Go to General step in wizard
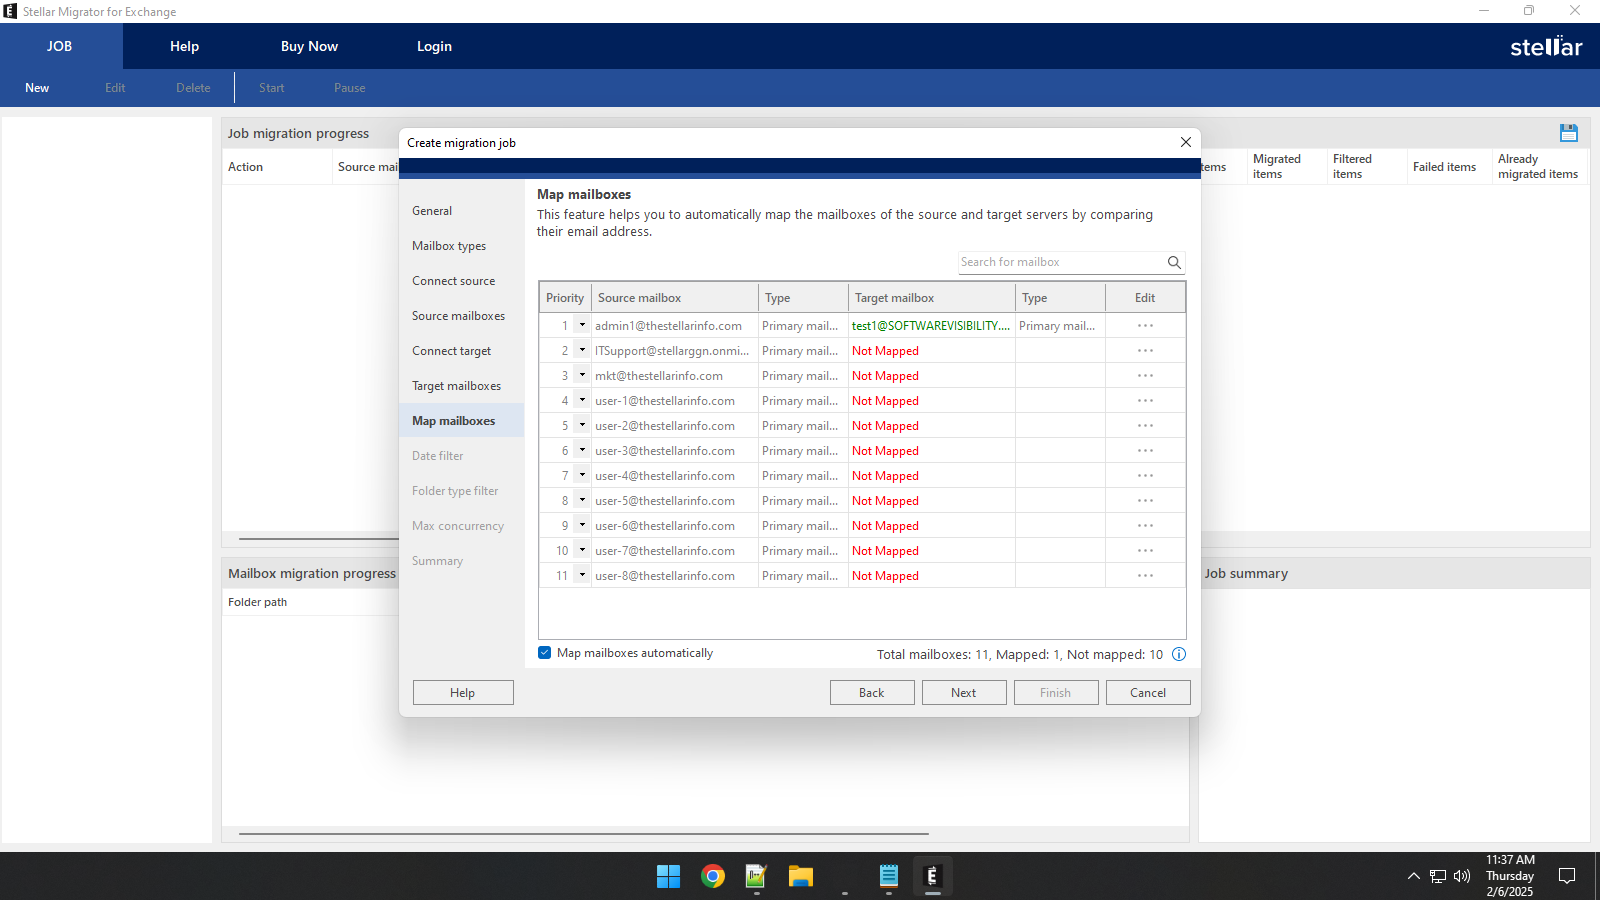The height and width of the screenshot is (900, 1600). click(432, 211)
